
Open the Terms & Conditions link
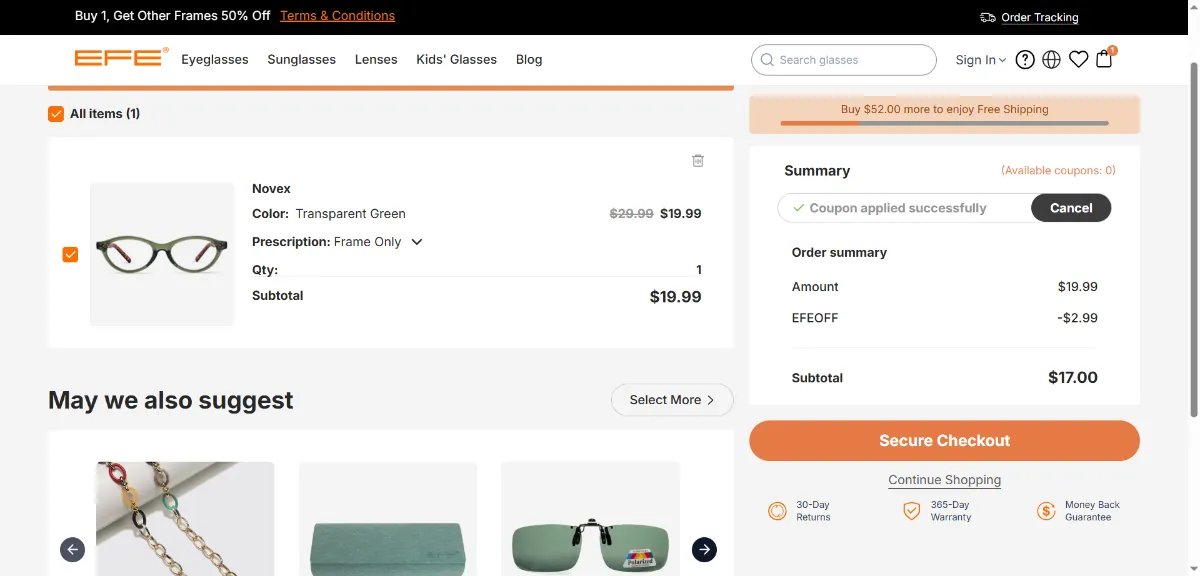coord(337,16)
